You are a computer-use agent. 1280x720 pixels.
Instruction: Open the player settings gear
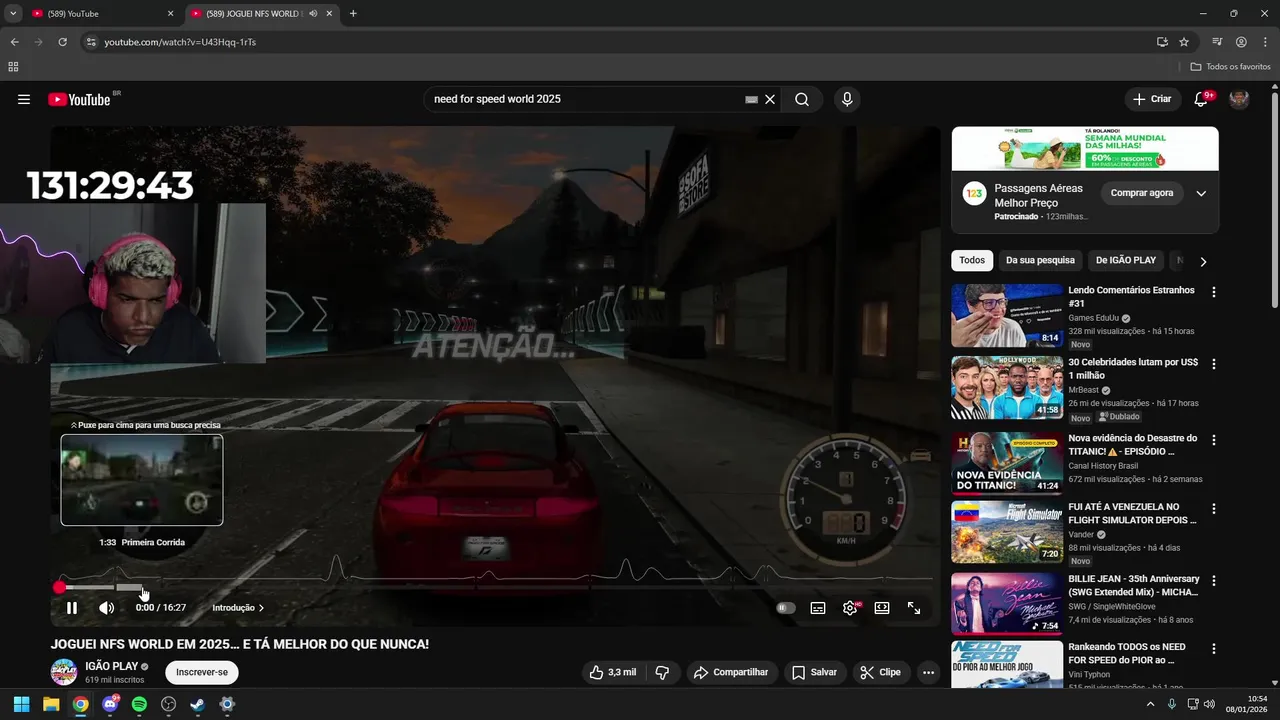850,608
